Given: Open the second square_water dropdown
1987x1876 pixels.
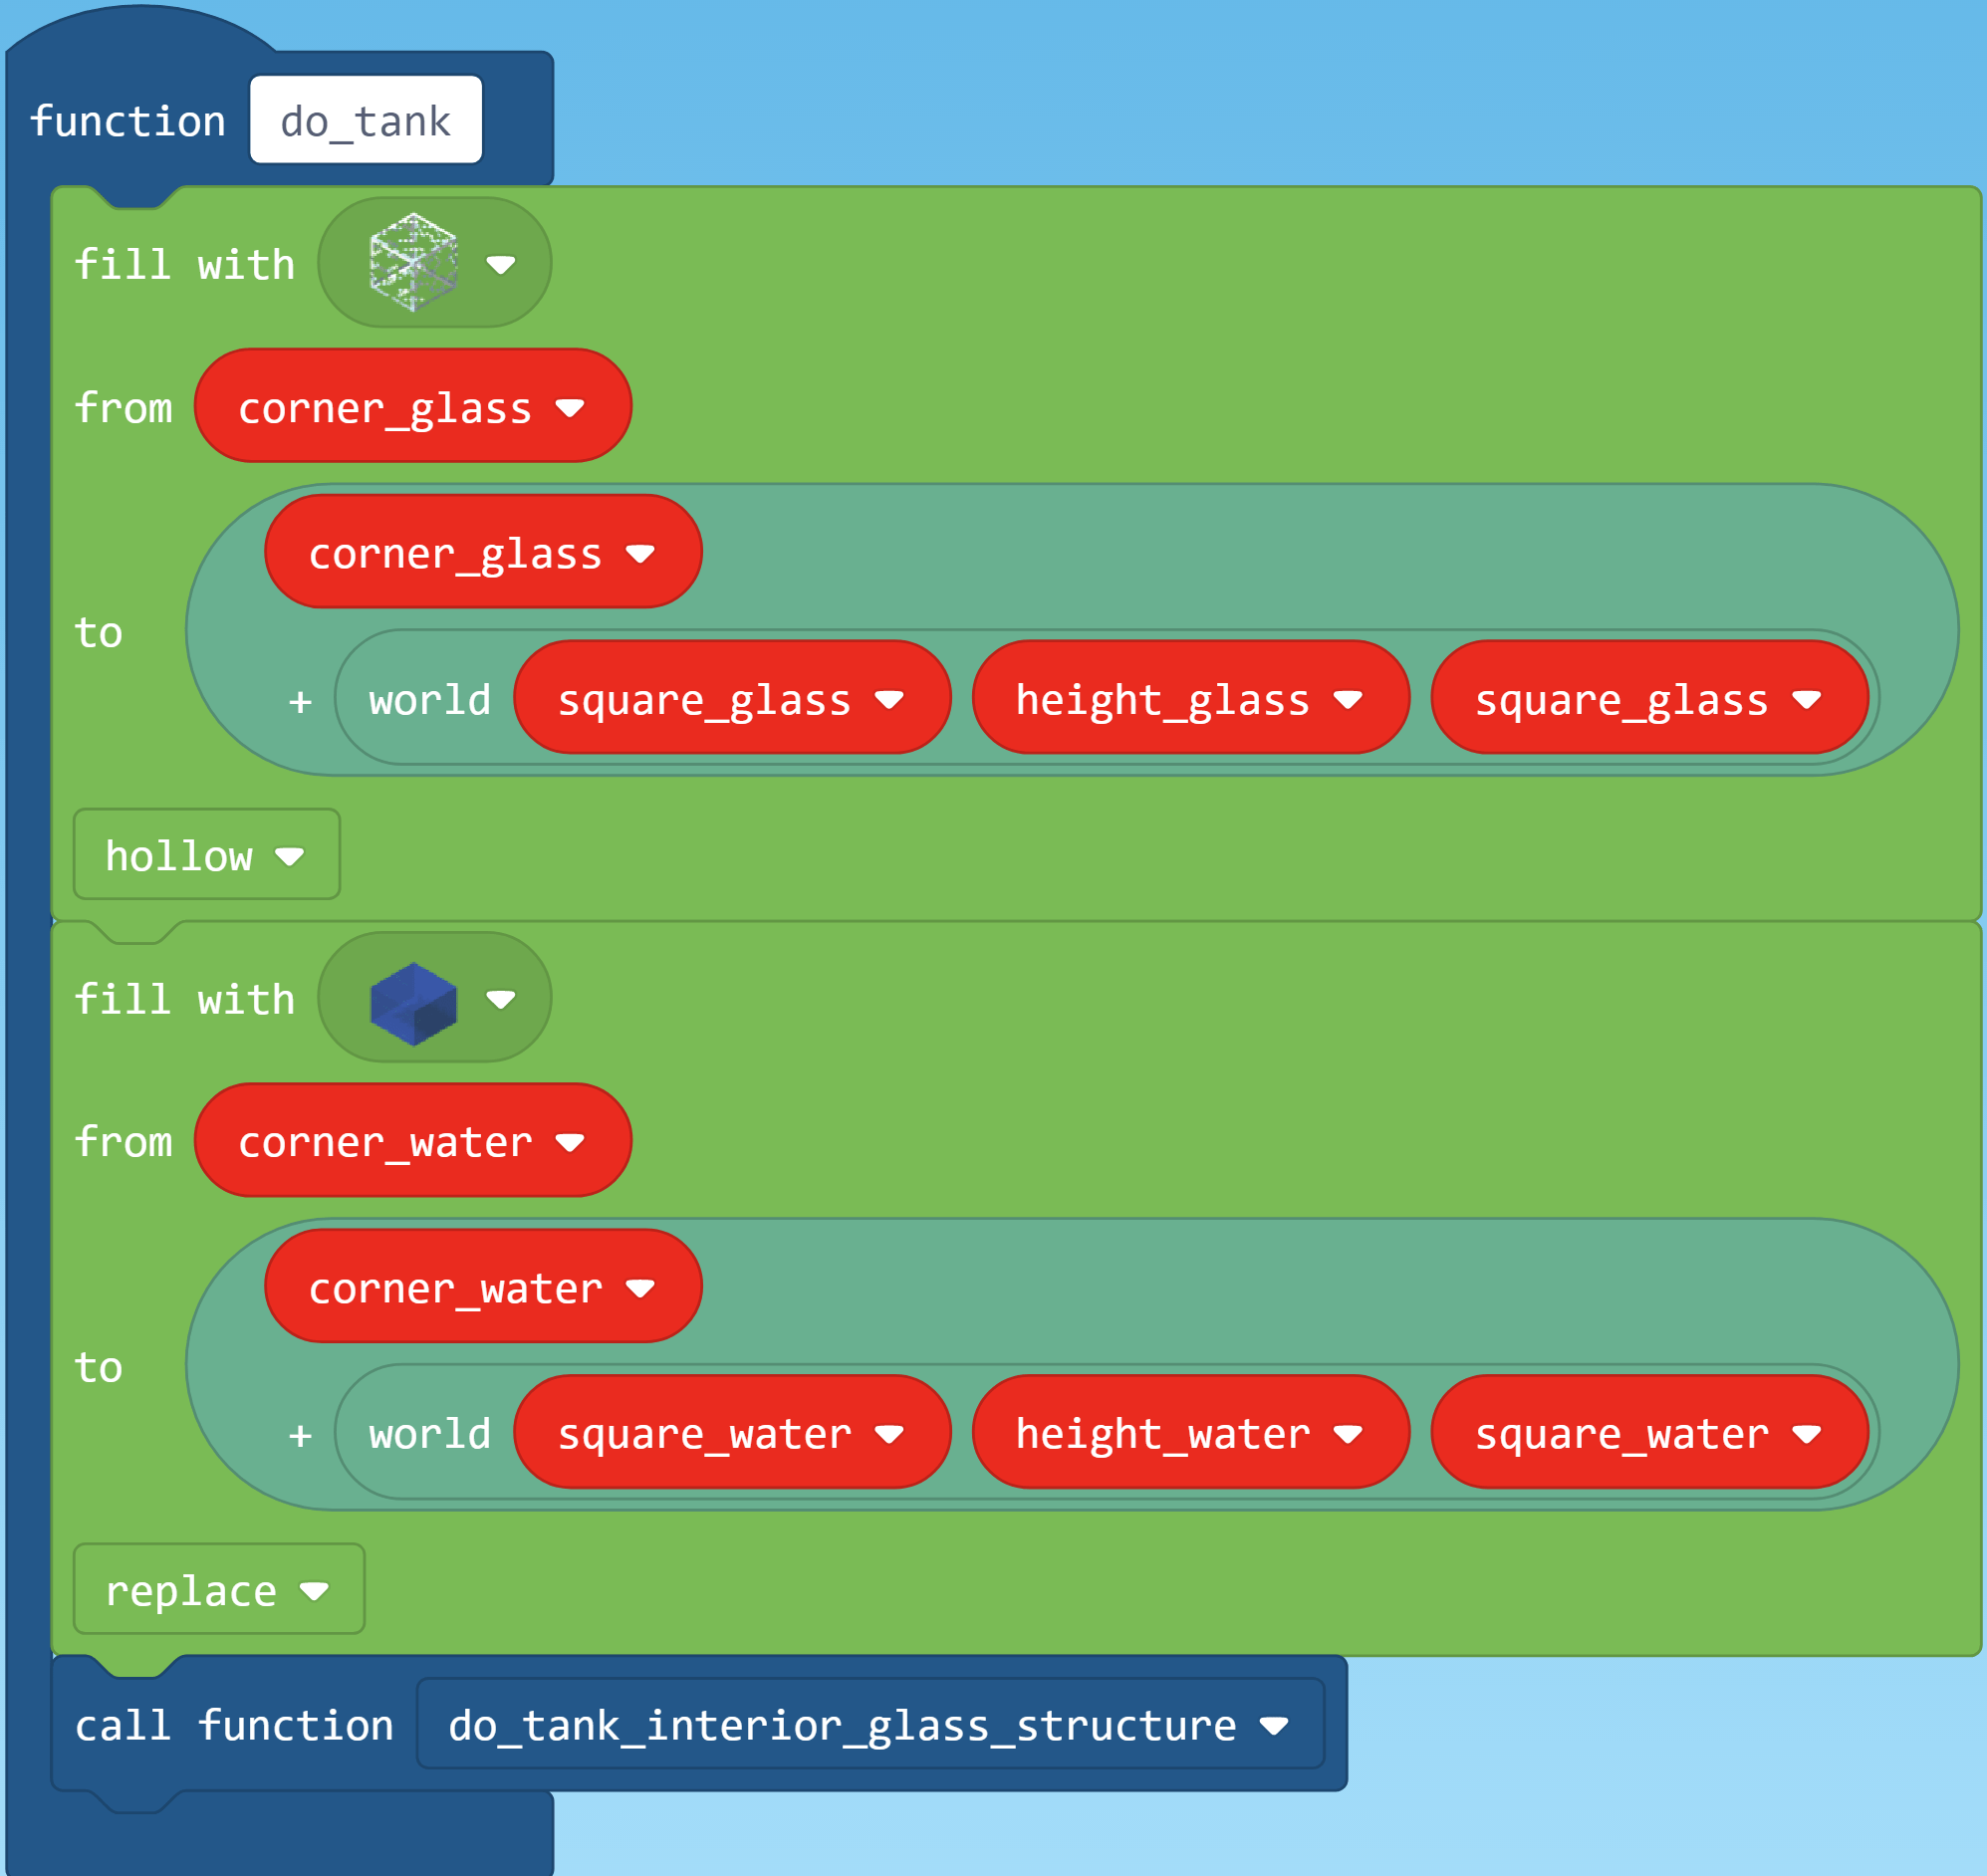Looking at the screenshot, I should [1650, 1434].
